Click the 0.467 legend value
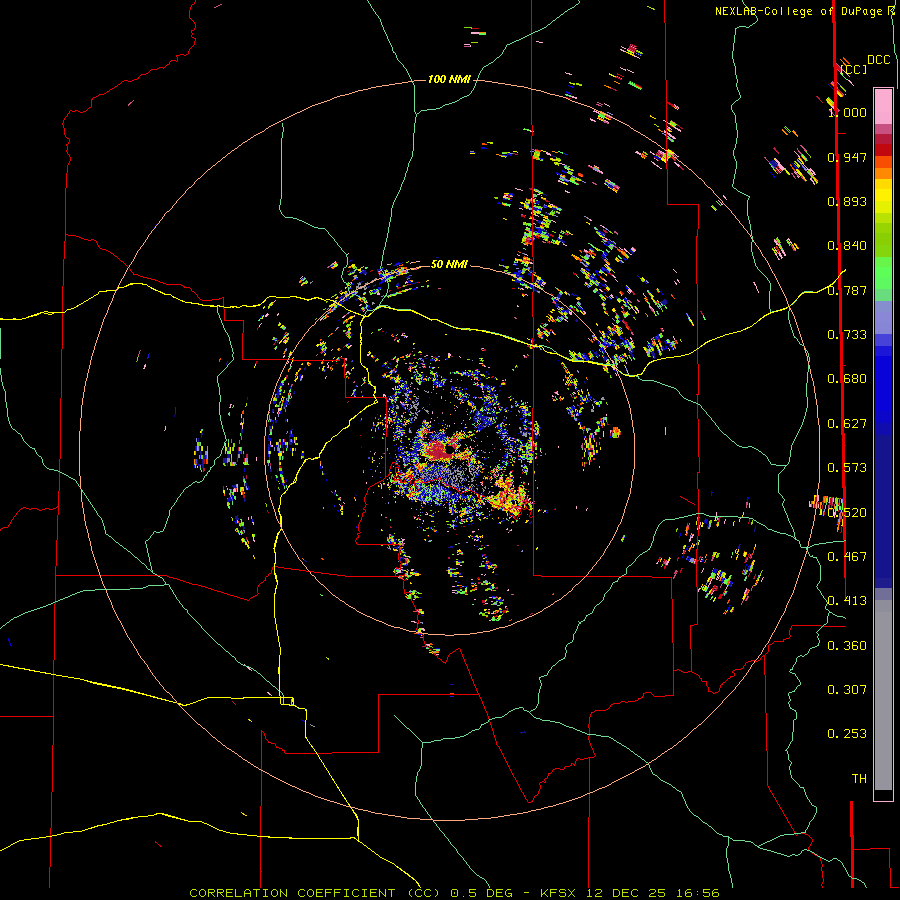This screenshot has height=900, width=900. [847, 556]
